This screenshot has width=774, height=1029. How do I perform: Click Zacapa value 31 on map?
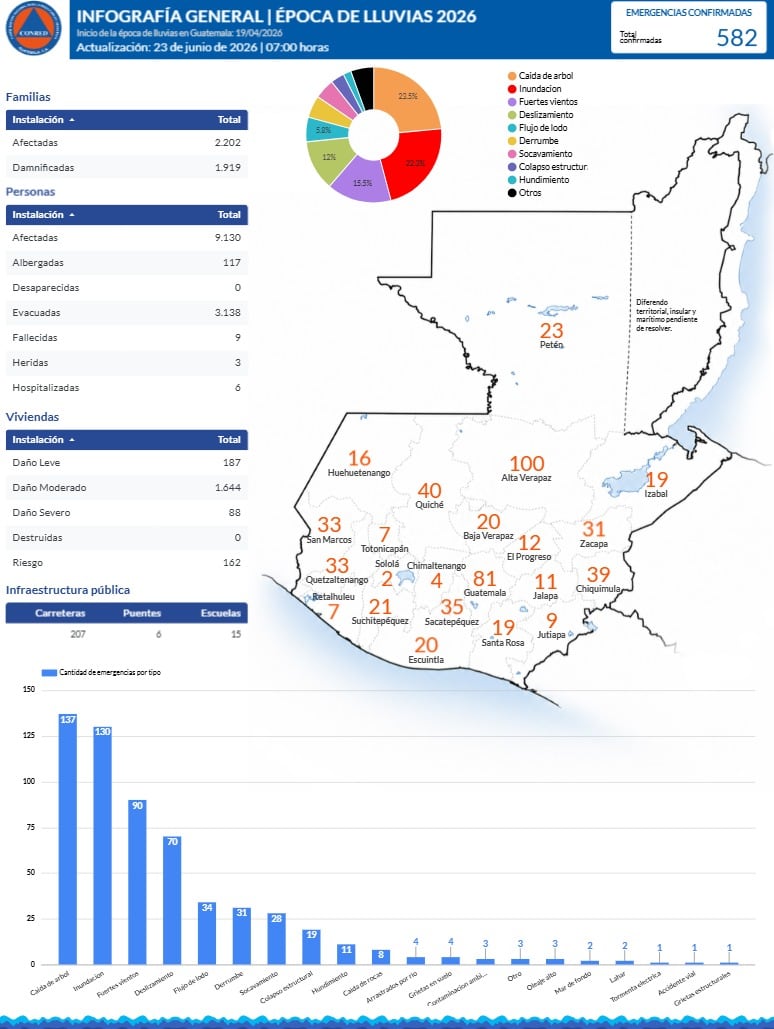tap(593, 529)
